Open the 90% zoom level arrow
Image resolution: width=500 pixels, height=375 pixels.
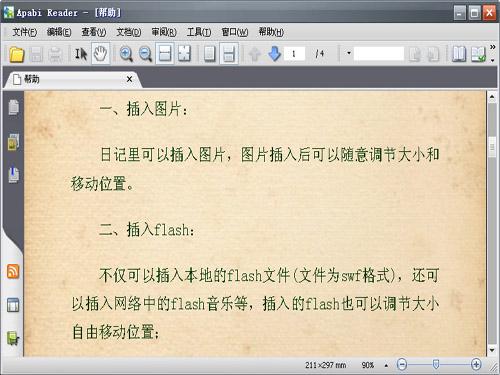(x=386, y=365)
